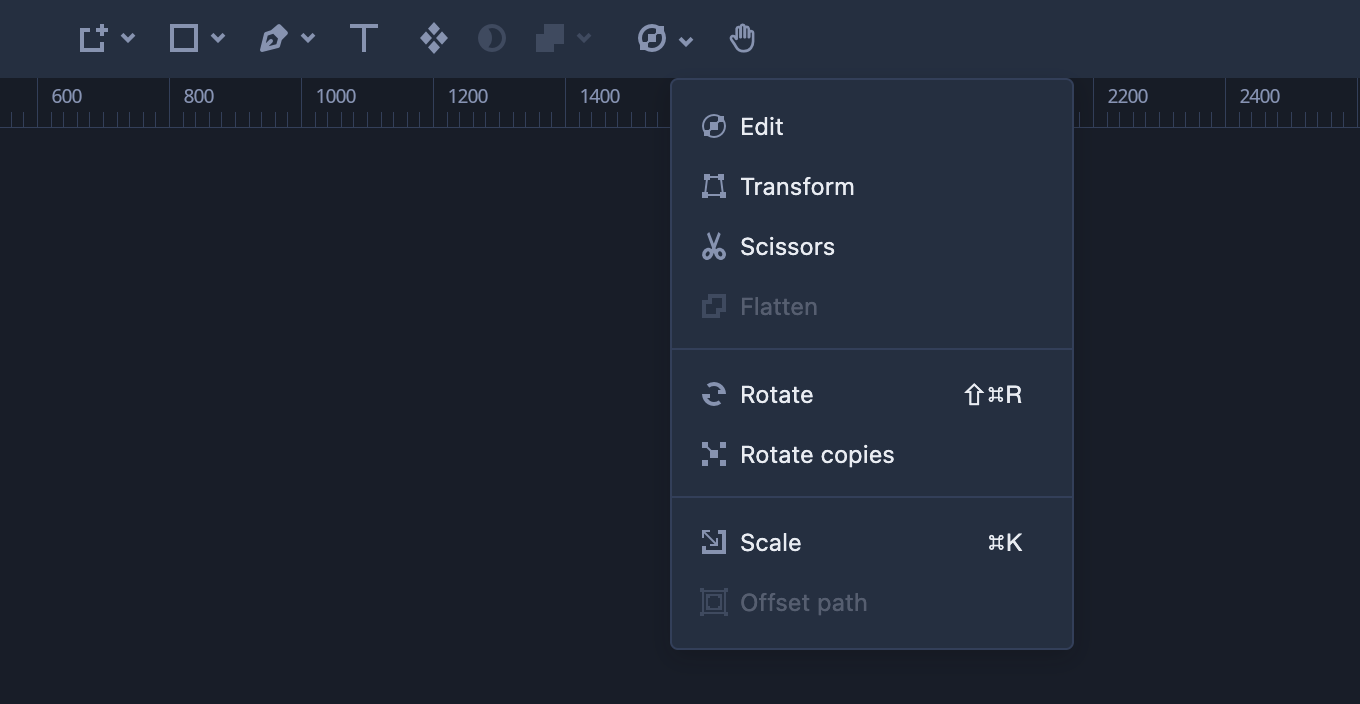
Task: Choose Rotate from the menu
Action: [872, 395]
